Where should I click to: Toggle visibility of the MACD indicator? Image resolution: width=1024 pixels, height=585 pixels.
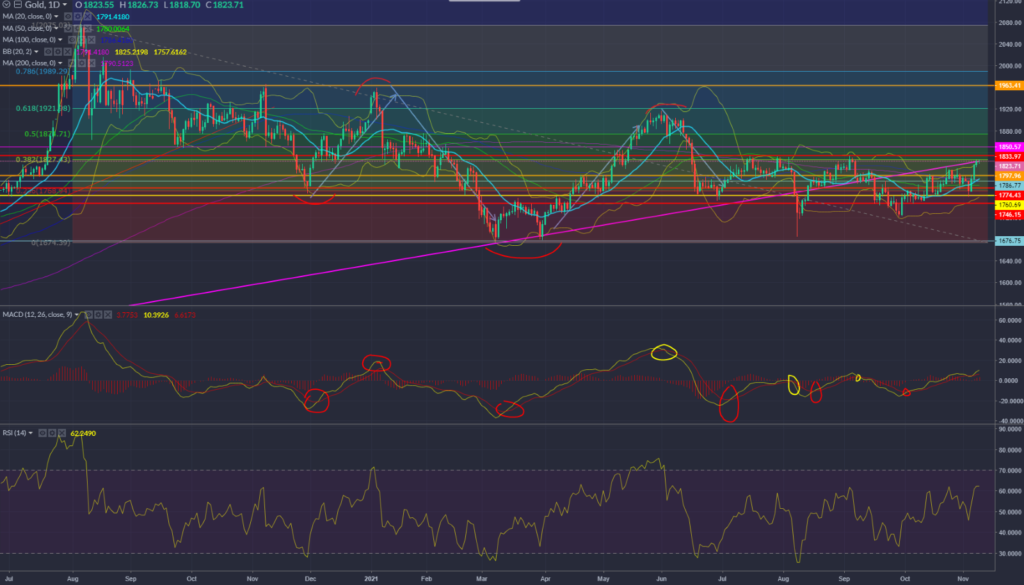point(89,314)
